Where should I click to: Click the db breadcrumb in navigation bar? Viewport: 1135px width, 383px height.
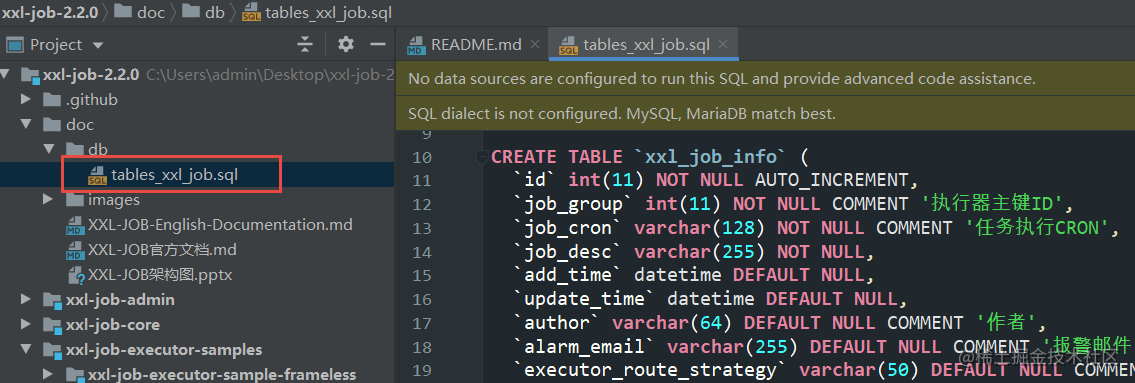[214, 12]
